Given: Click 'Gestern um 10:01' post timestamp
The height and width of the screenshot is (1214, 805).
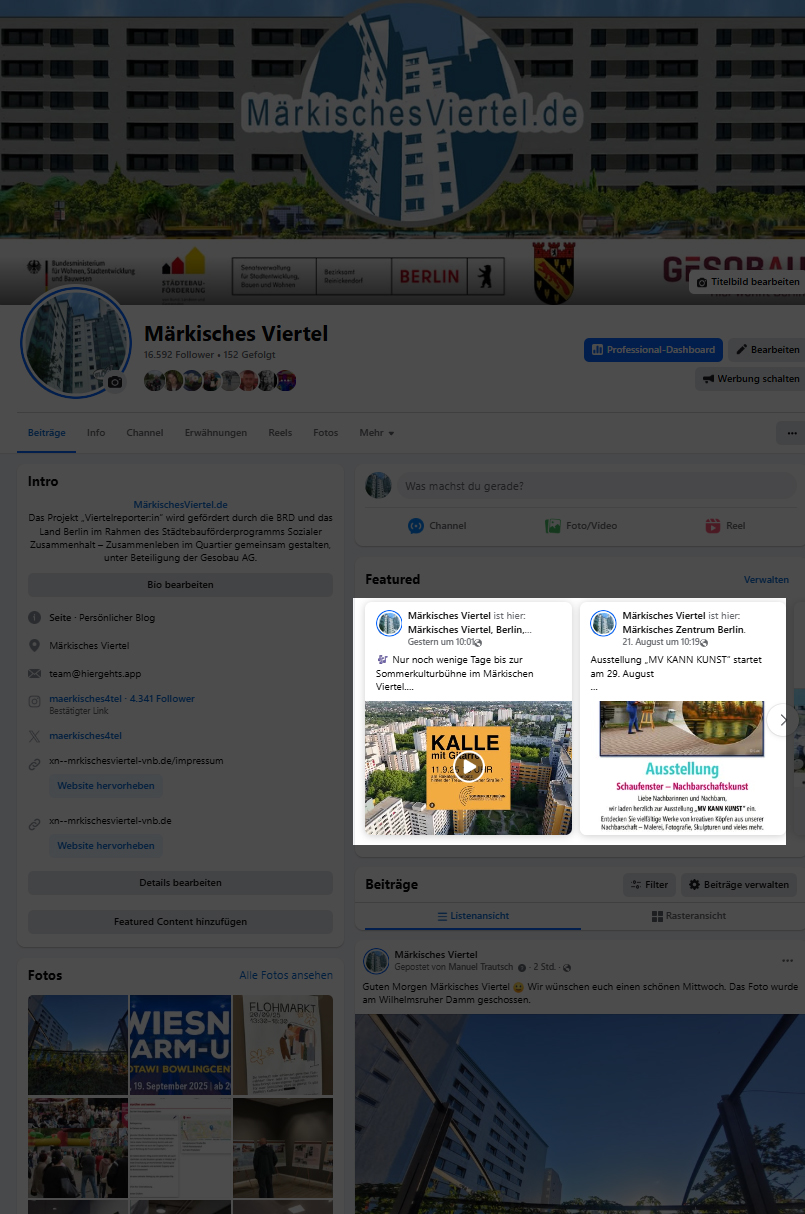Looking at the screenshot, I should pyautogui.click(x=440, y=642).
